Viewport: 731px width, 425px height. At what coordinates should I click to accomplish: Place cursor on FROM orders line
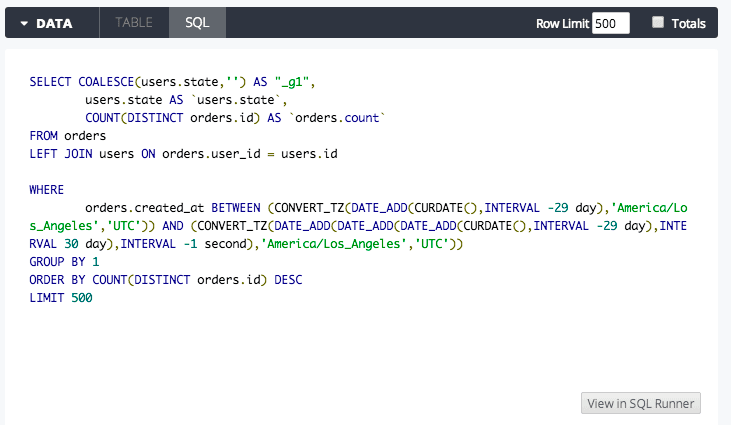67,135
